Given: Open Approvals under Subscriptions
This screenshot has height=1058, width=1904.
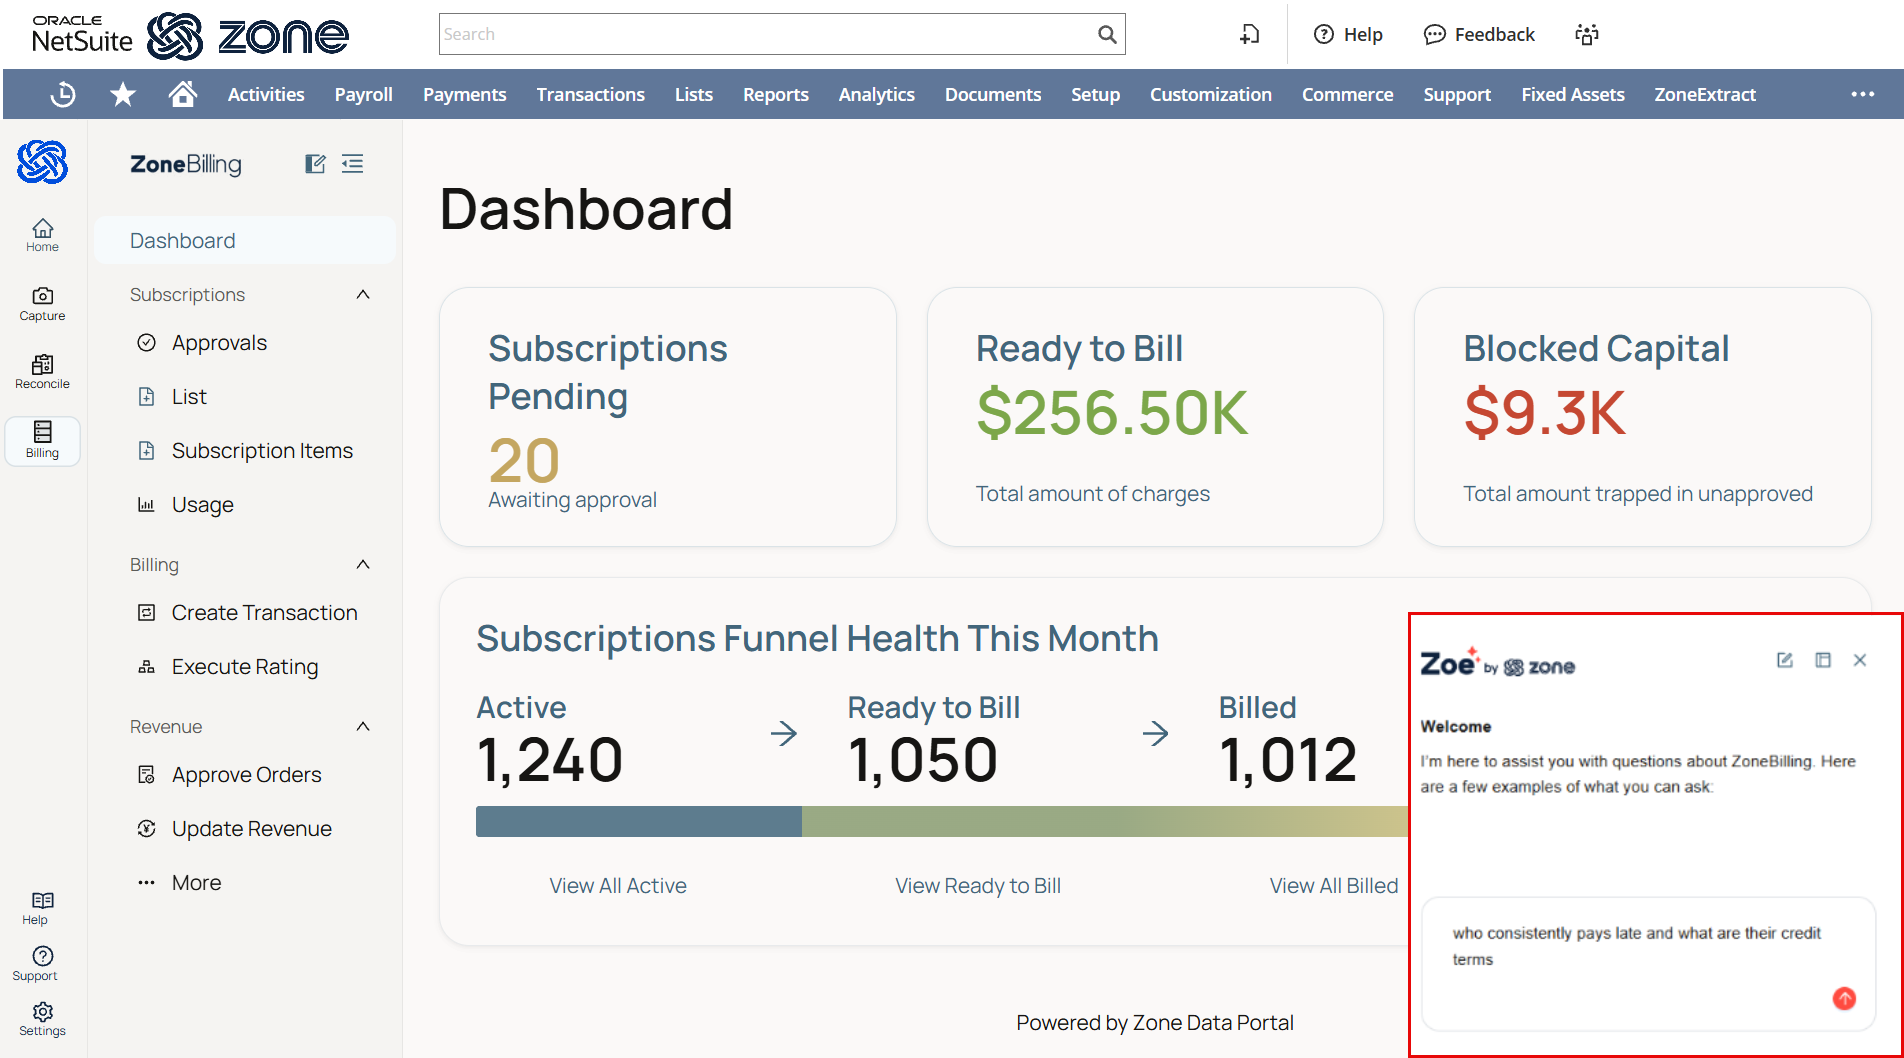Looking at the screenshot, I should point(219,343).
